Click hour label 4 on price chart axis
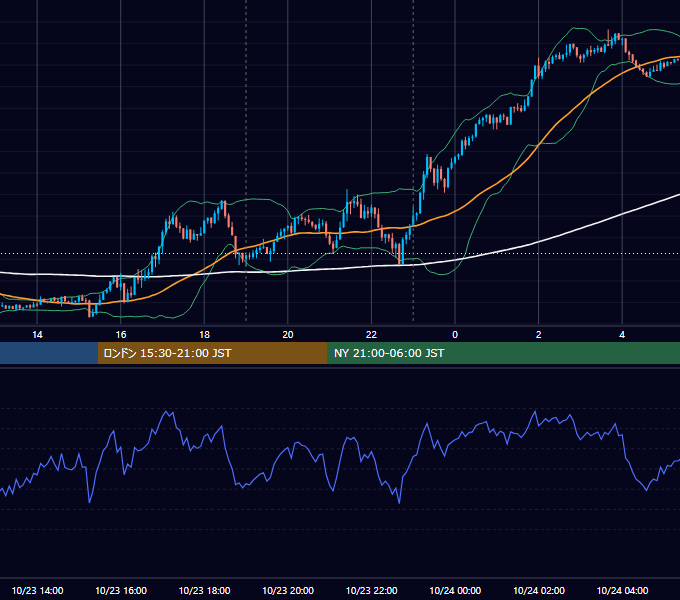The image size is (680, 600). pyautogui.click(x=622, y=335)
